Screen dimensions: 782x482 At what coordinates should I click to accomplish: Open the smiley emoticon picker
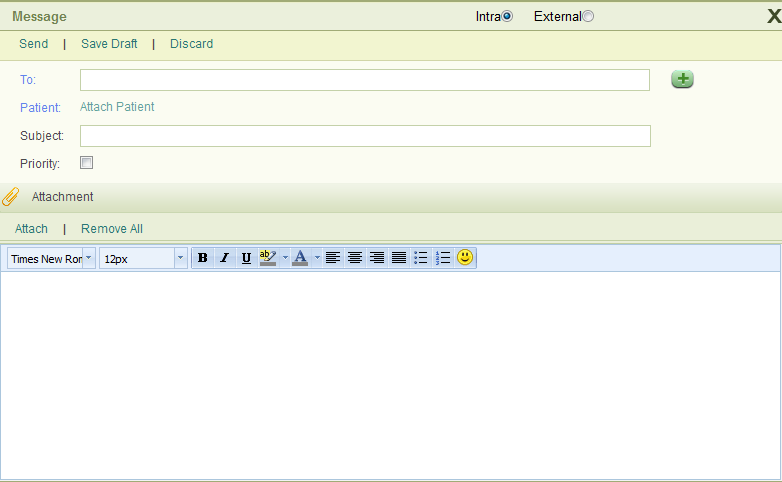[465, 258]
